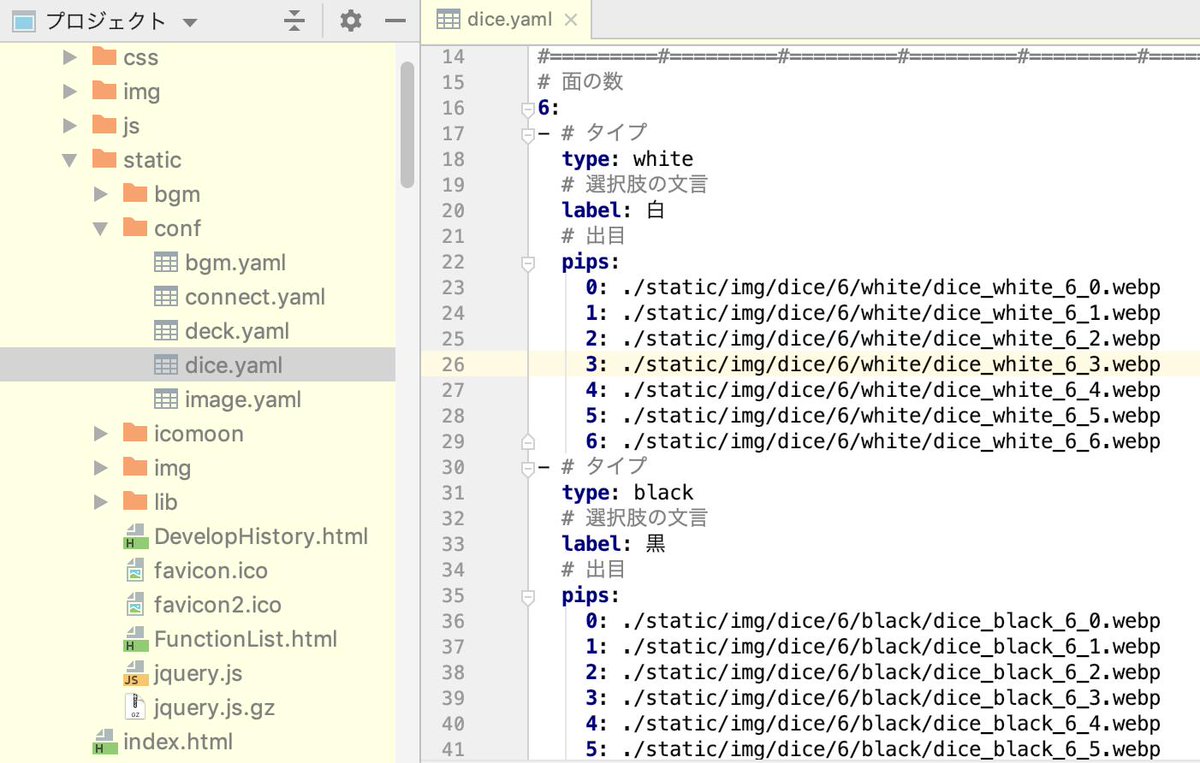Expand the js folder
The height and width of the screenshot is (763, 1200).
69,125
